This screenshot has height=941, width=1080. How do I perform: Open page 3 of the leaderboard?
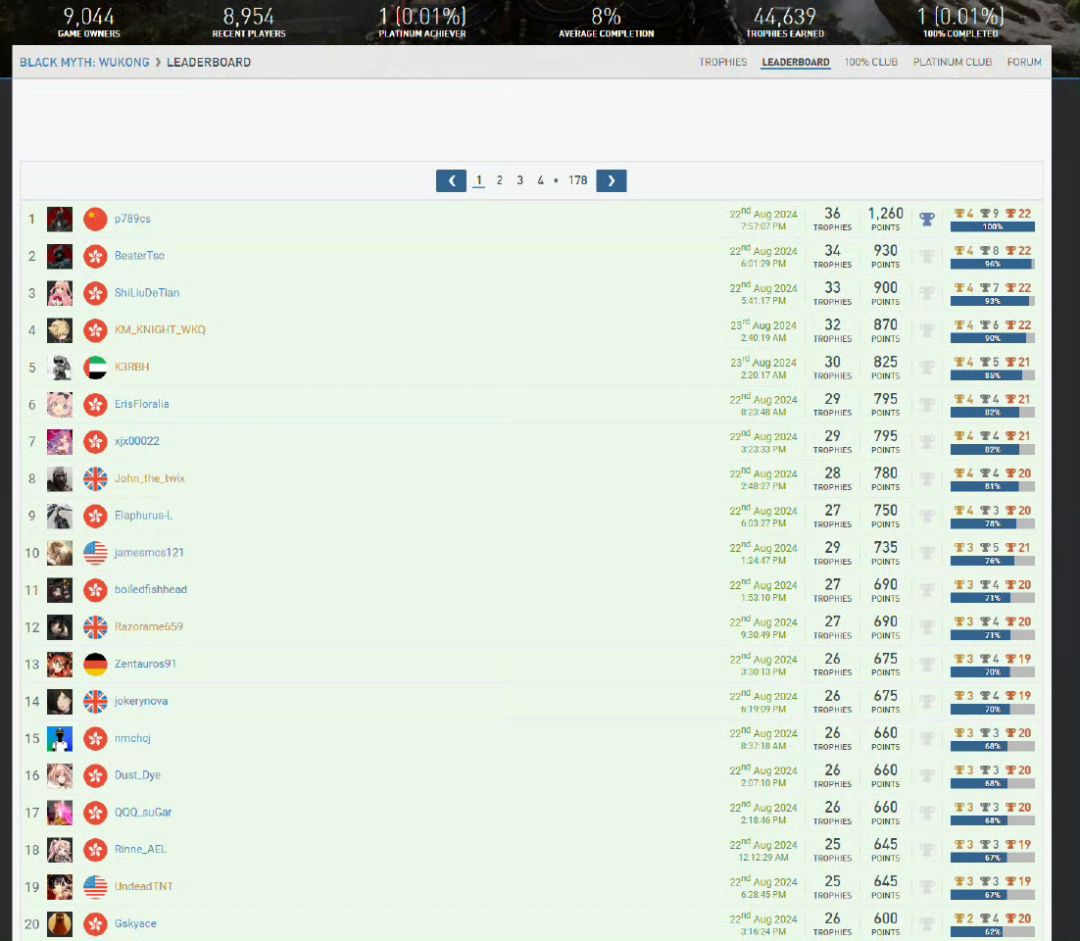pos(520,180)
